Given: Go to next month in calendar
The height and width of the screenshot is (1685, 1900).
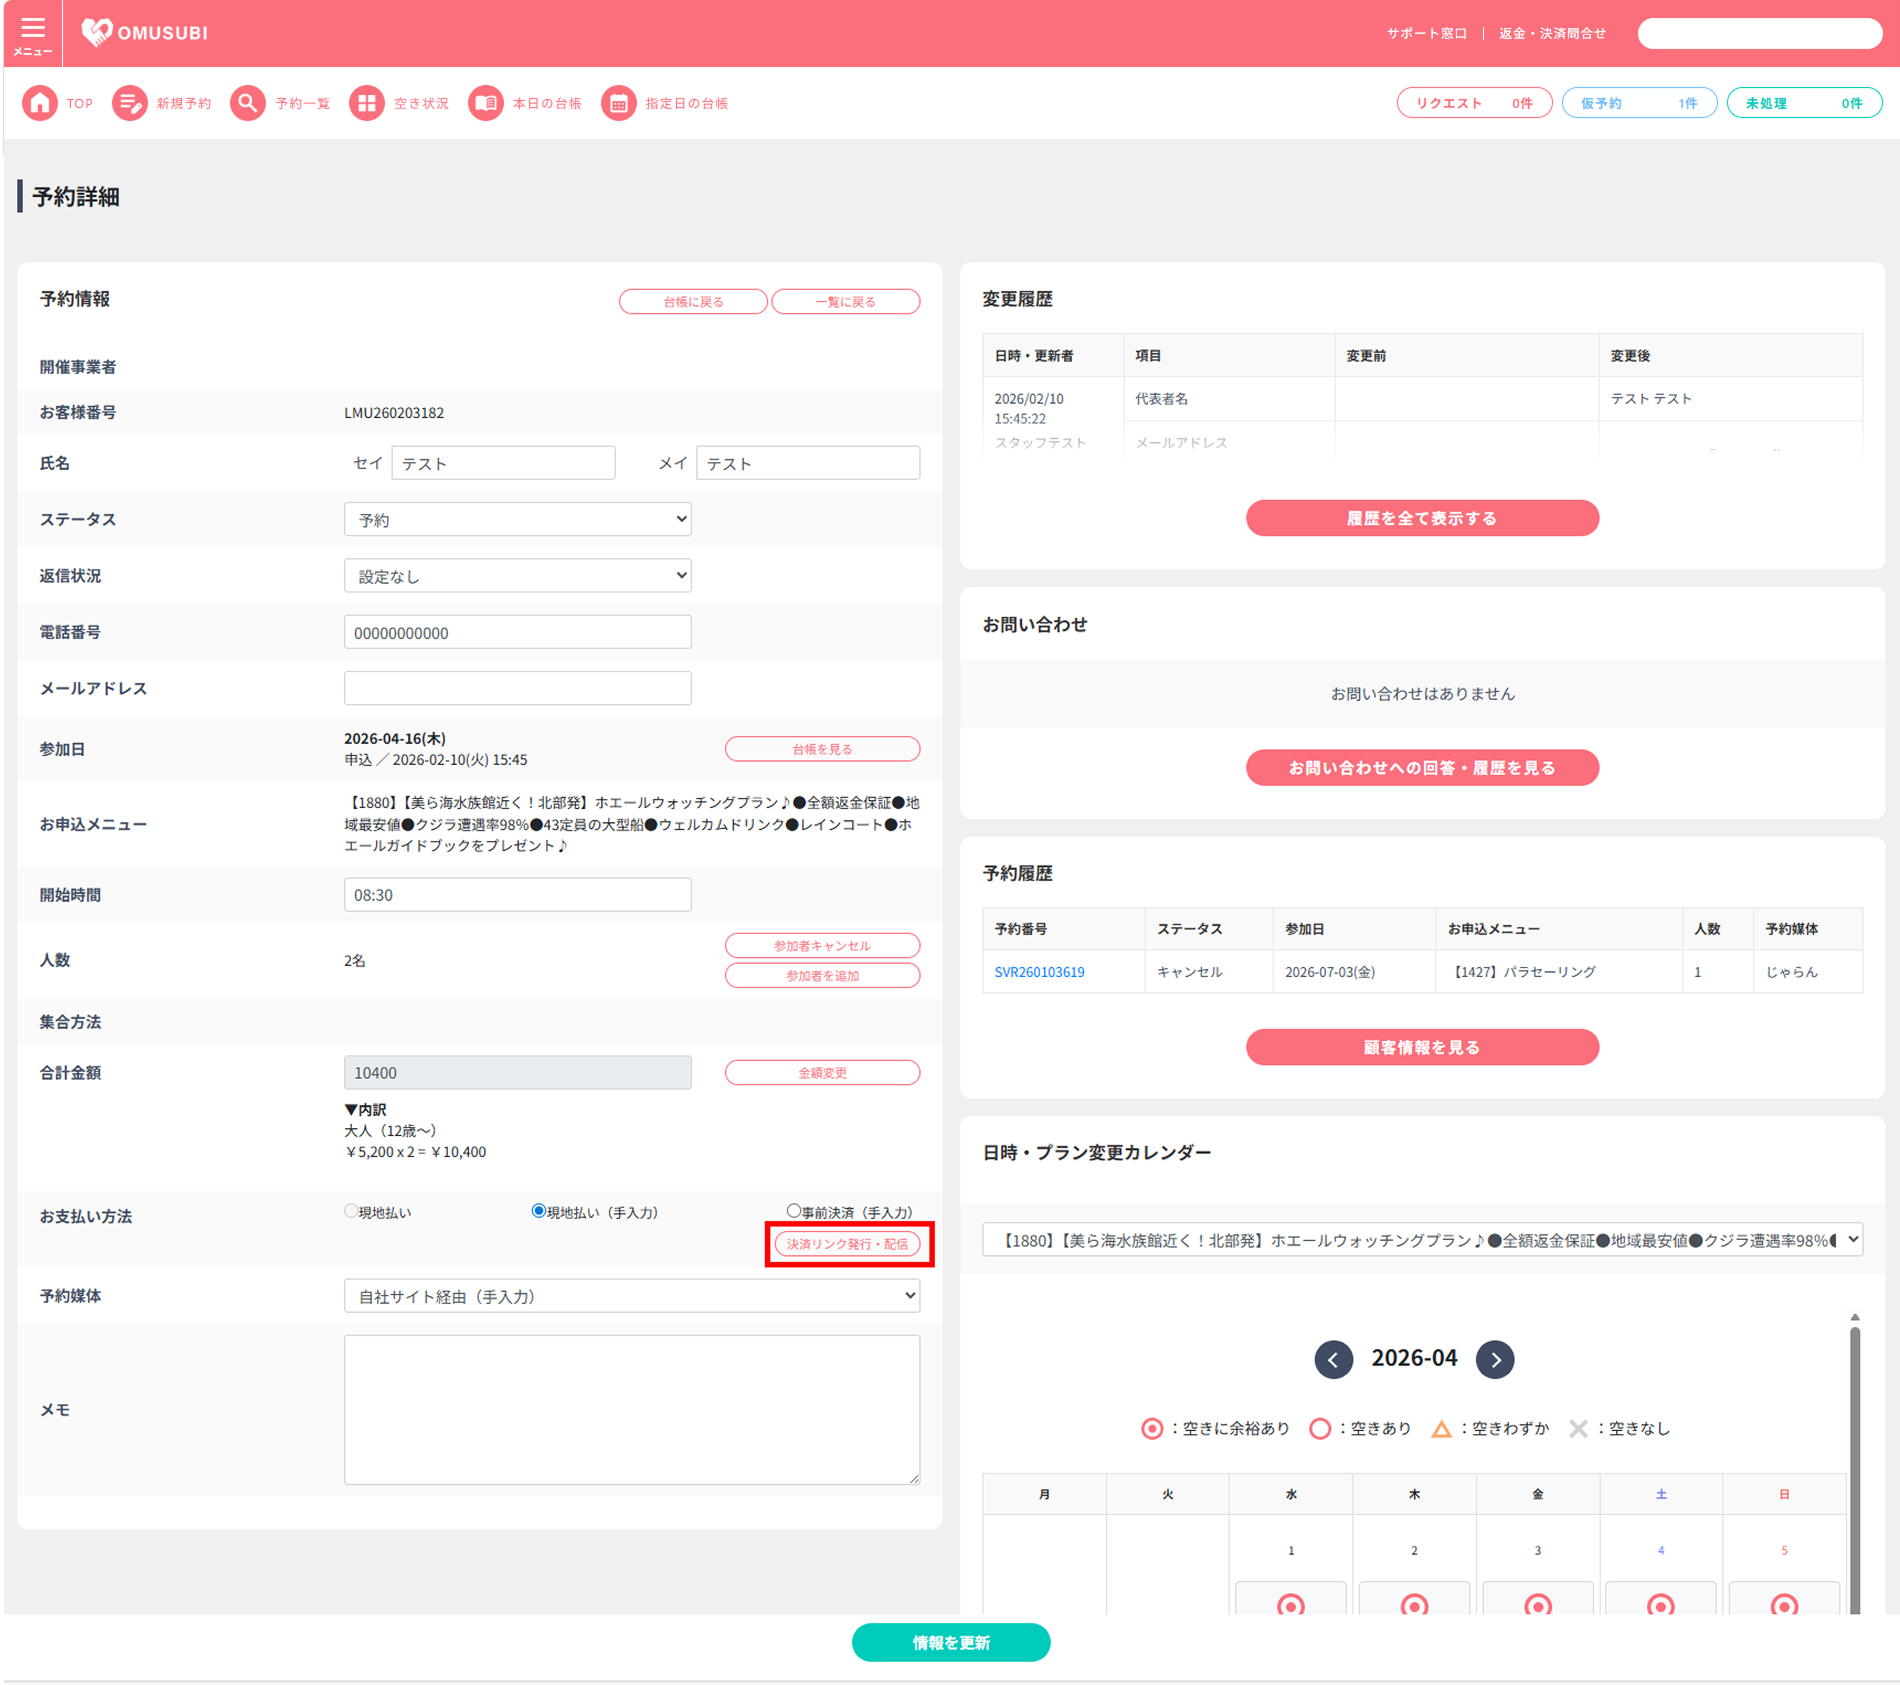Looking at the screenshot, I should tap(1495, 1359).
